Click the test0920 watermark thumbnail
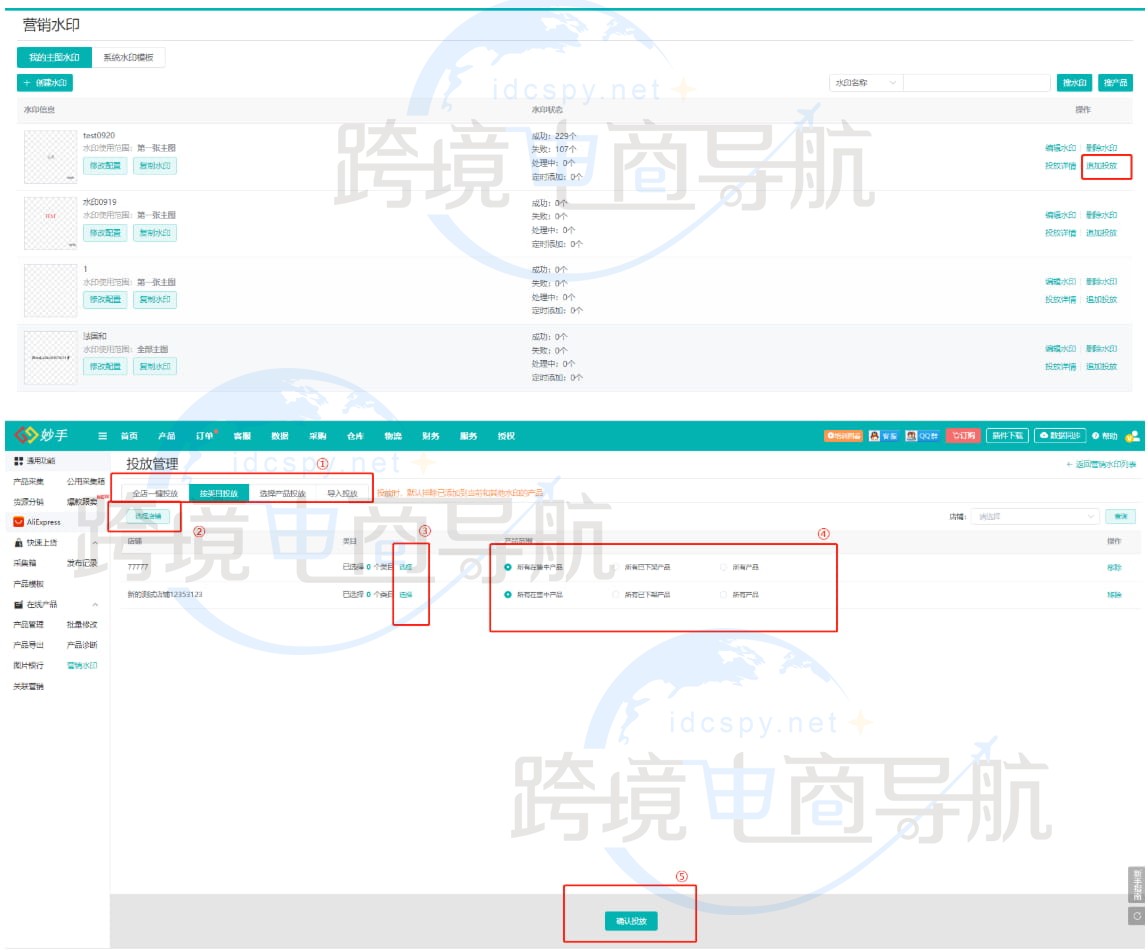This screenshot has width=1148, height=950. (x=50, y=157)
